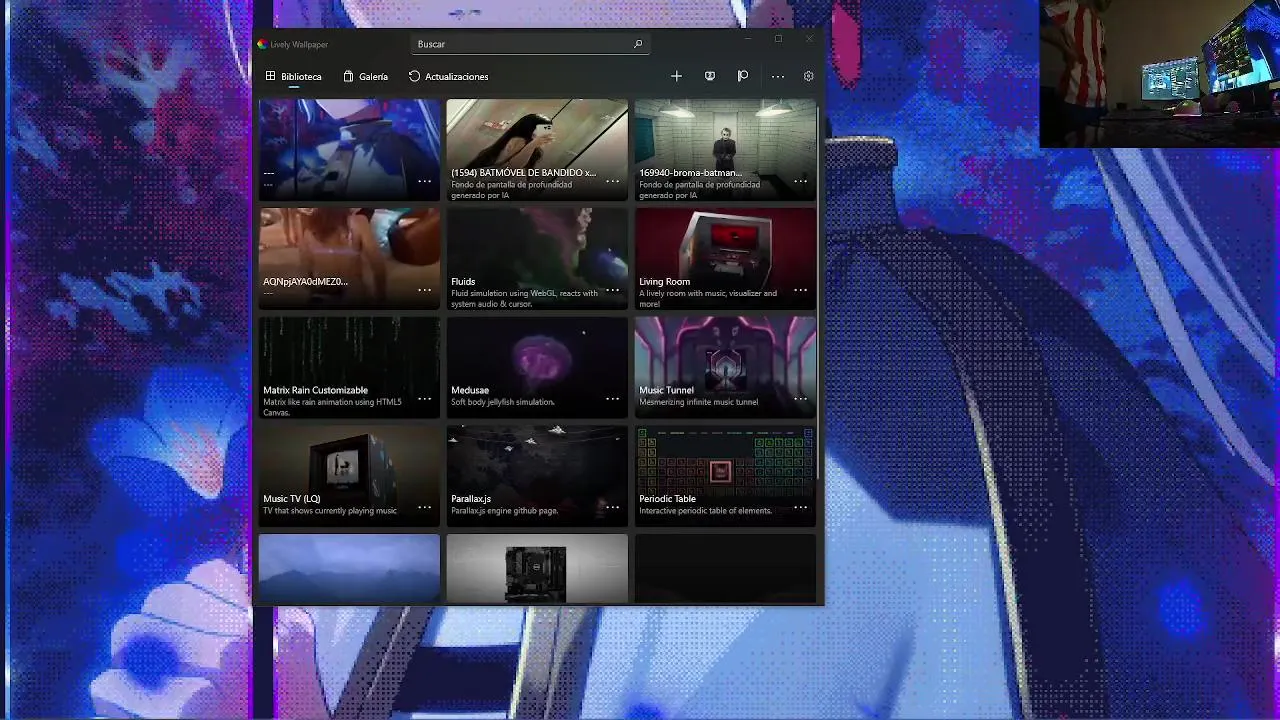1280x720 pixels.
Task: Apply the Fluids wallpaper
Action: 537,258
